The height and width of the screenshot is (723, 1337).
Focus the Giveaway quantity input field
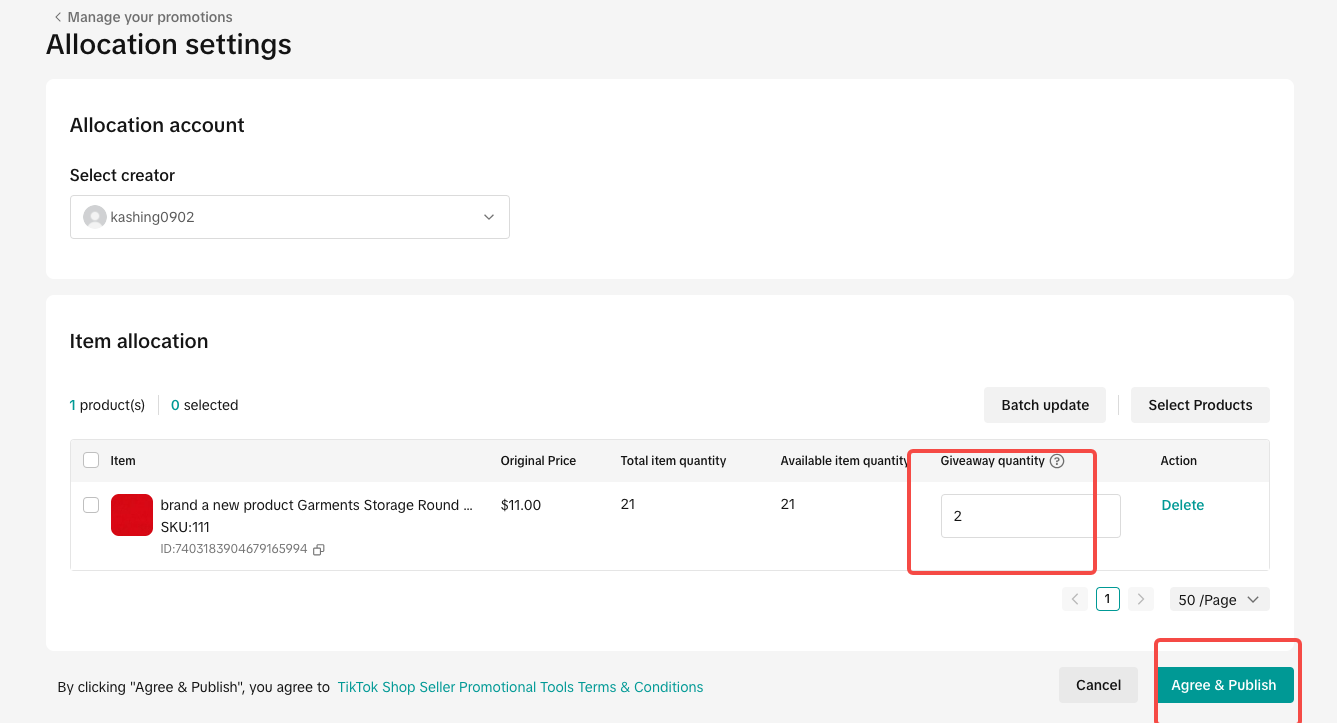[1030, 516]
